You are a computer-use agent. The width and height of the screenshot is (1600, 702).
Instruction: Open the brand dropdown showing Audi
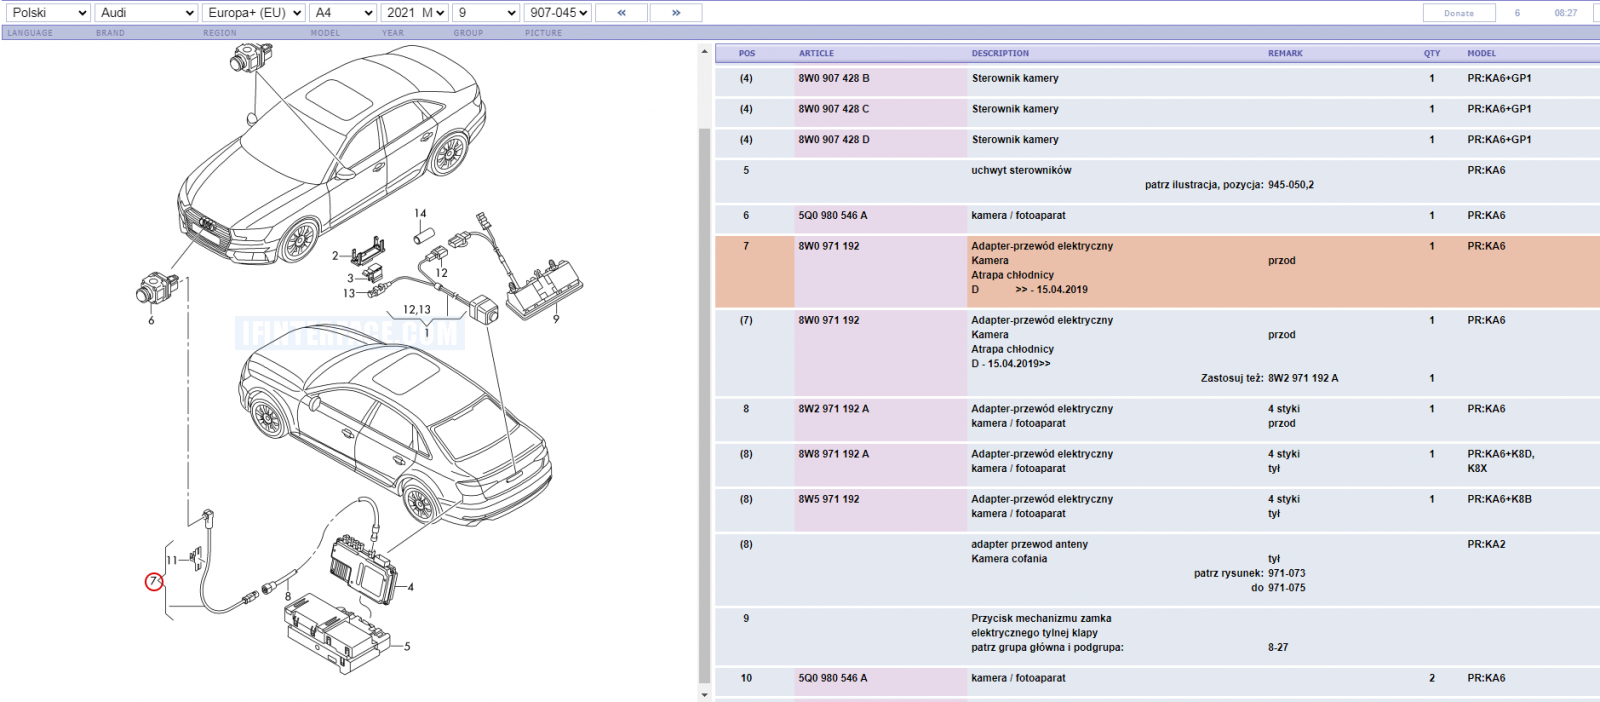point(147,13)
